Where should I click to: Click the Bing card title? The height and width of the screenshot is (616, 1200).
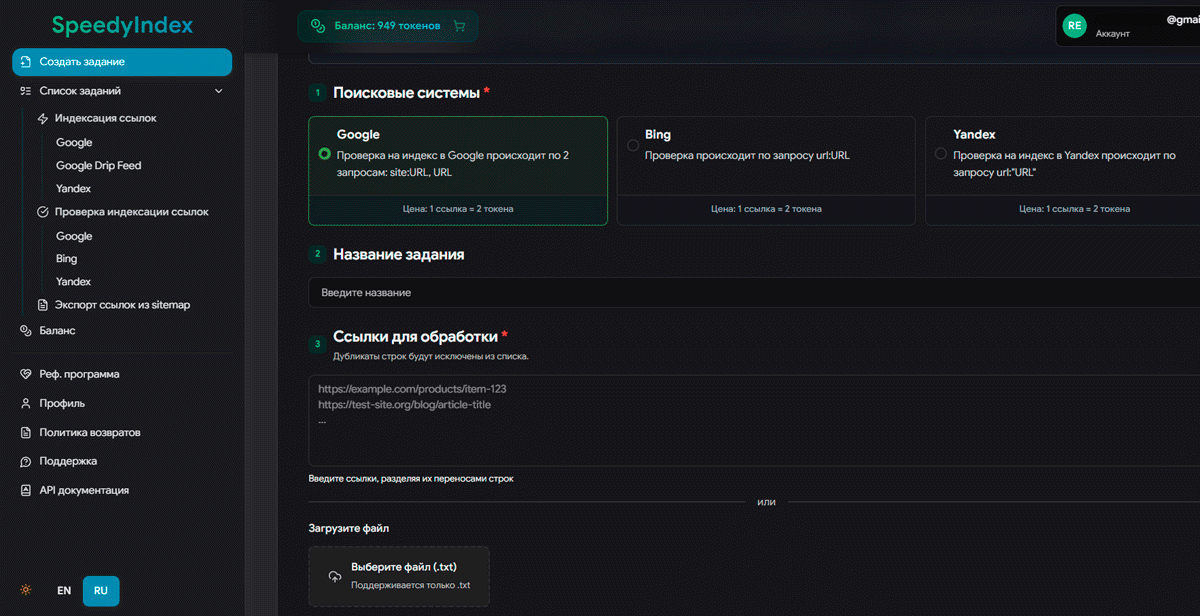click(658, 134)
